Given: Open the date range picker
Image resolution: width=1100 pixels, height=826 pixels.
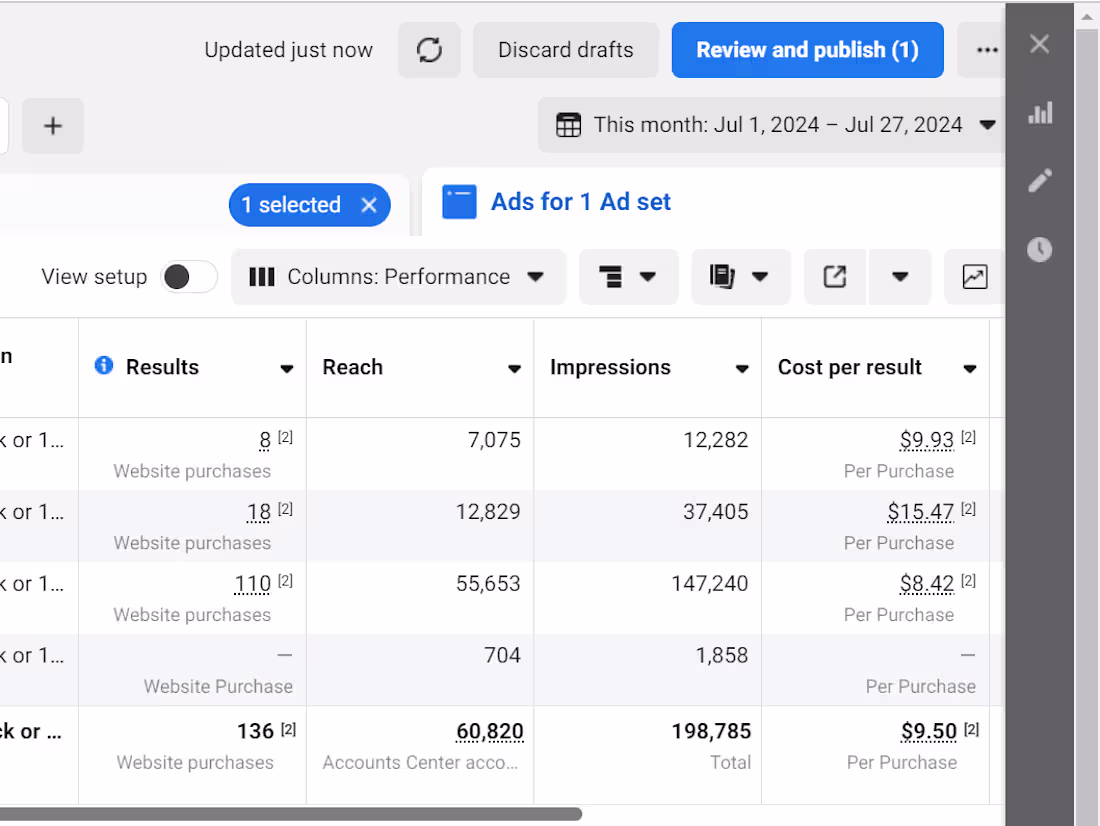Looking at the screenshot, I should click(x=771, y=125).
